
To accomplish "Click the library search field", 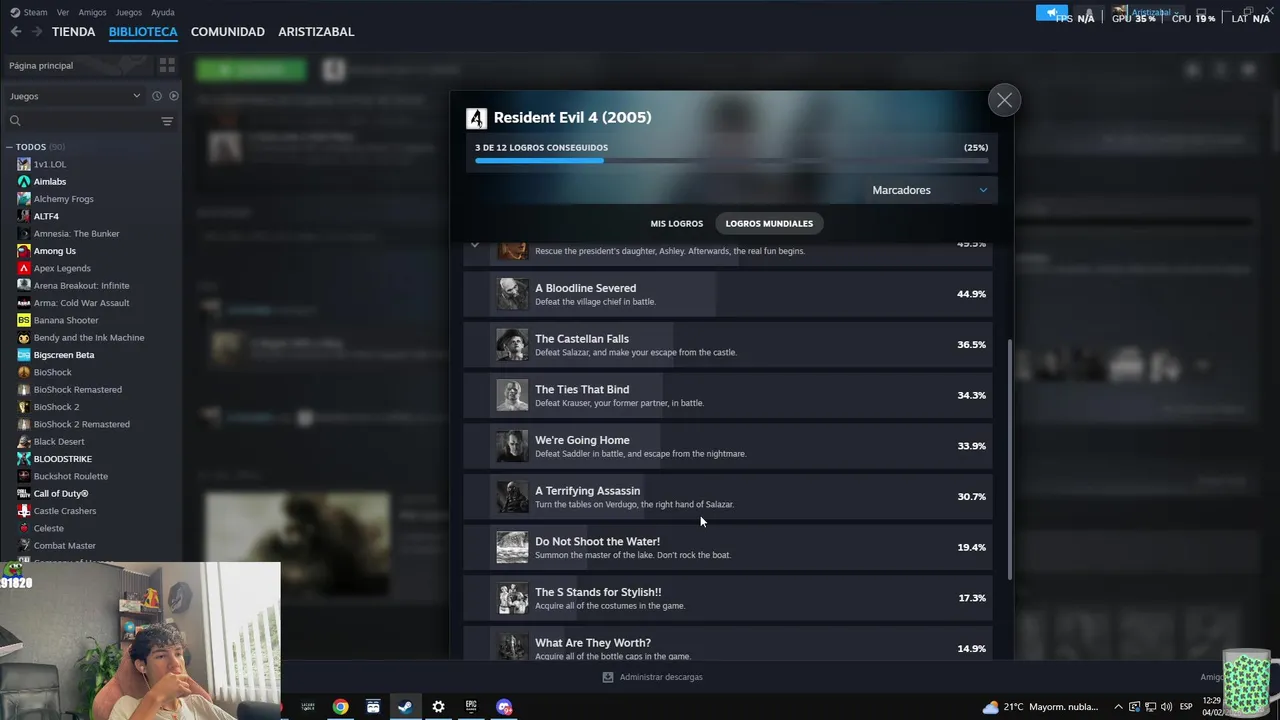I will coord(80,121).
